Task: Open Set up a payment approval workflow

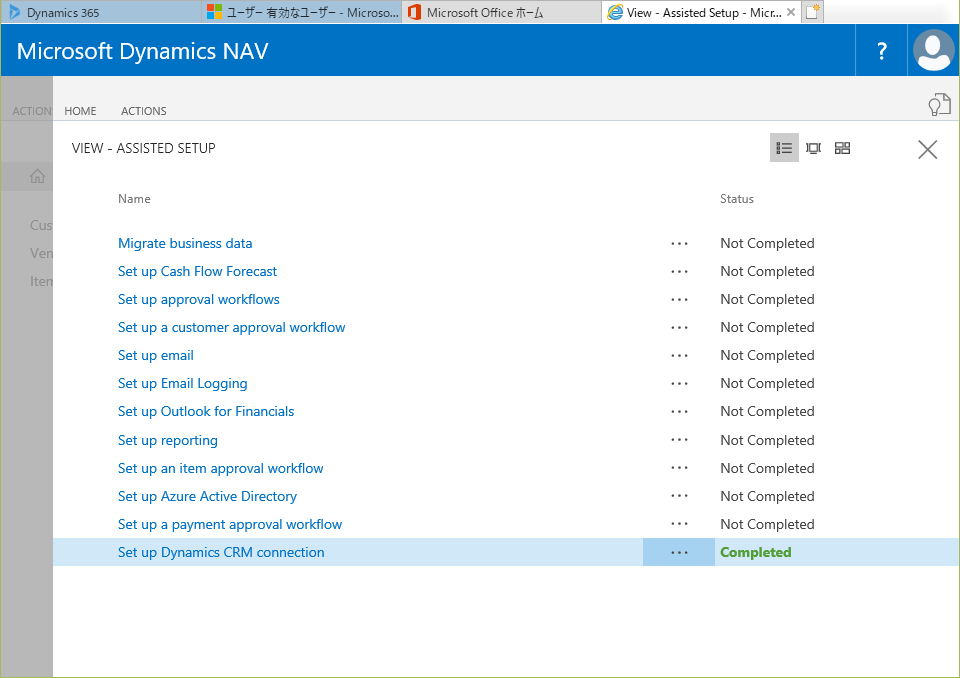Action: (230, 524)
